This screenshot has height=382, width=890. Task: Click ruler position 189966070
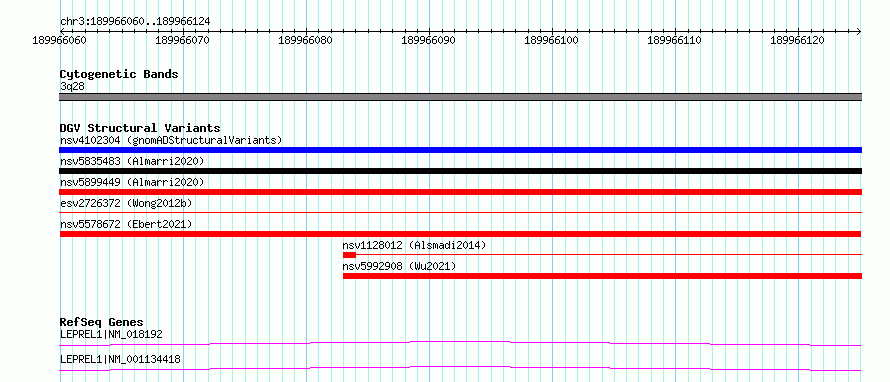pos(183,41)
